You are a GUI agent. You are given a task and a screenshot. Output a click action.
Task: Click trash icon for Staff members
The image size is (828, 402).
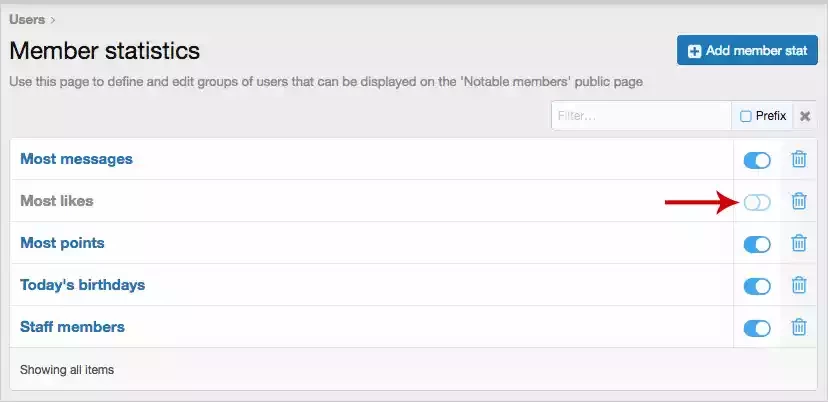coord(799,327)
